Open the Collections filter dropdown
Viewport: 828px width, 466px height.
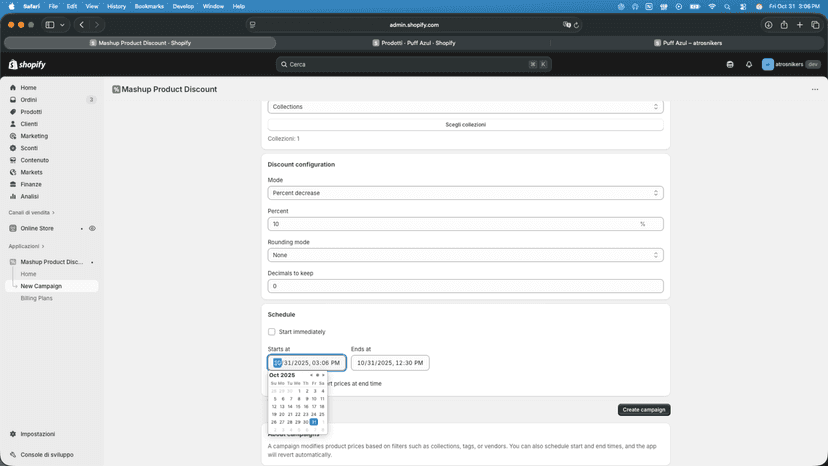coord(465,107)
